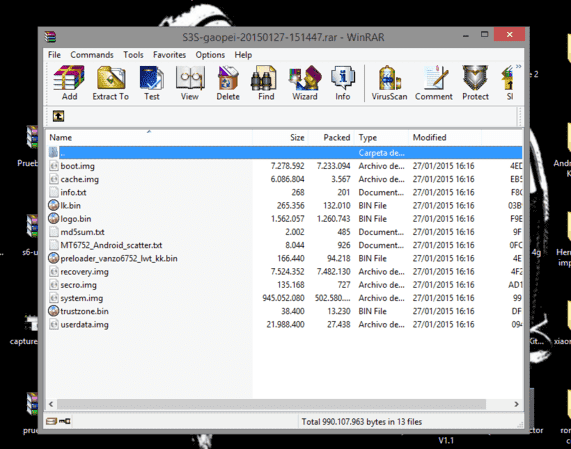
Task: Click size value 945.052.080 of system.img
Action: pyautogui.click(x=283, y=298)
